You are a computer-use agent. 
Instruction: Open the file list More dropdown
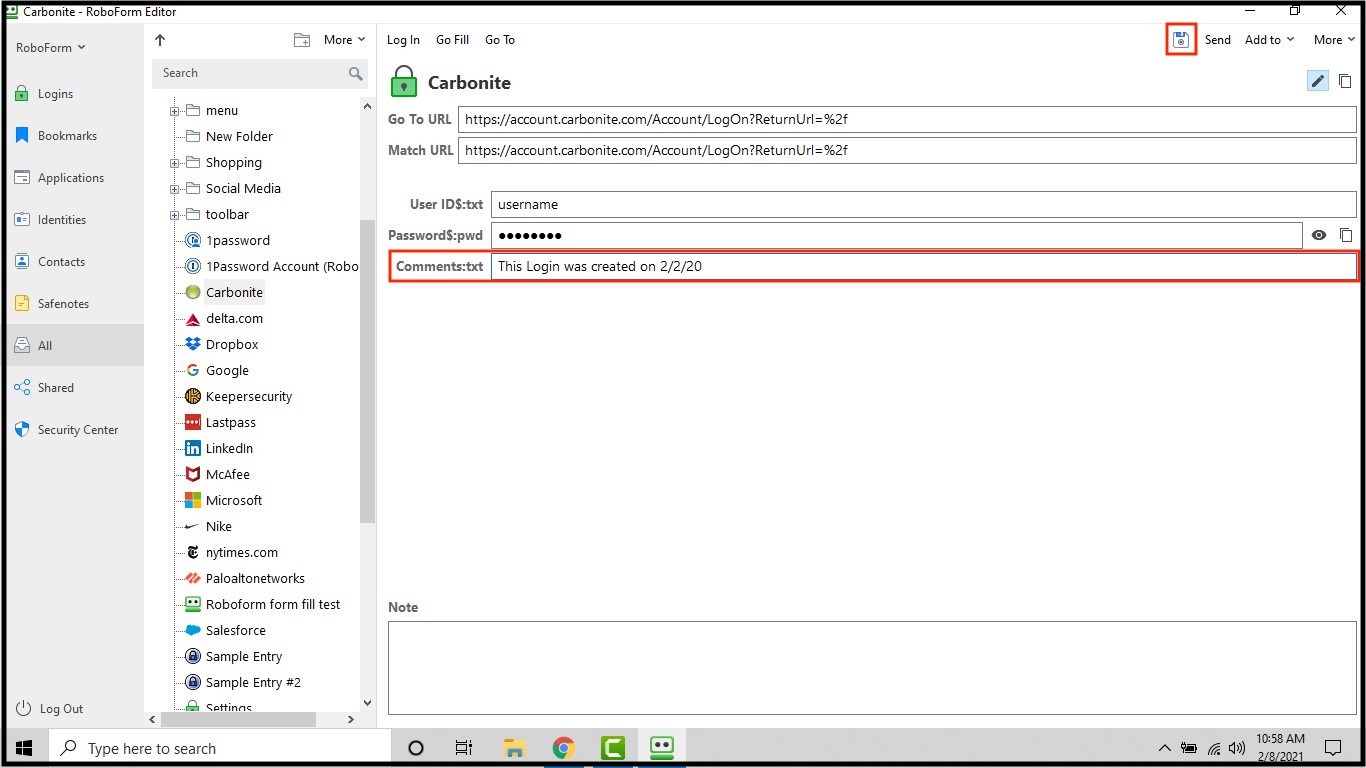pos(344,40)
